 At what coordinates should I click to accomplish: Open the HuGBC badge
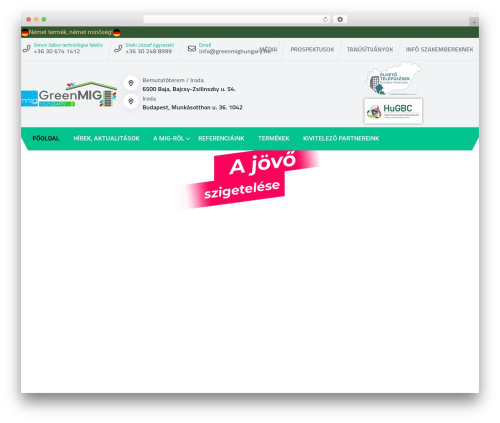pos(393,111)
